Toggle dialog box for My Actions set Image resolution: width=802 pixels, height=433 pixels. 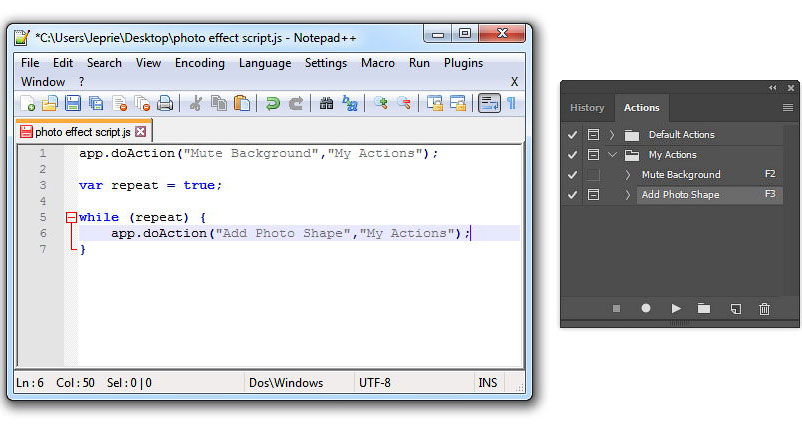593,154
